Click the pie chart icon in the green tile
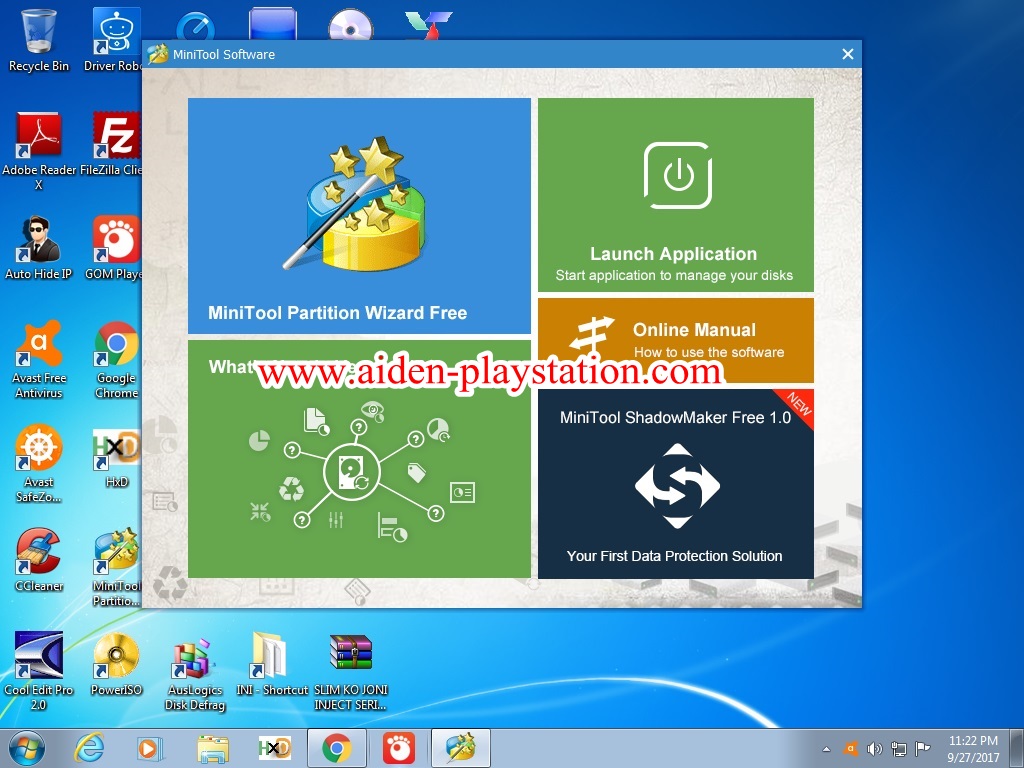The width and height of the screenshot is (1024, 768). pyautogui.click(x=260, y=440)
